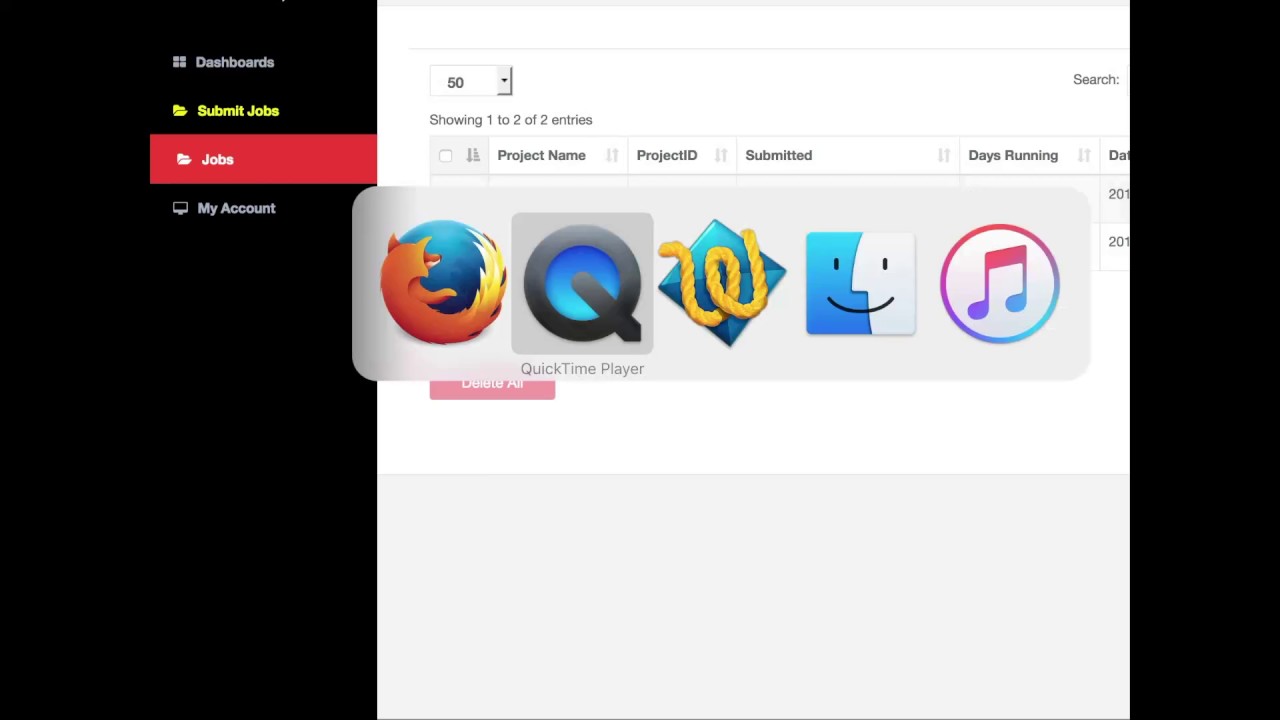
Task: Switch to iTunes in the app switcher
Action: 999,283
